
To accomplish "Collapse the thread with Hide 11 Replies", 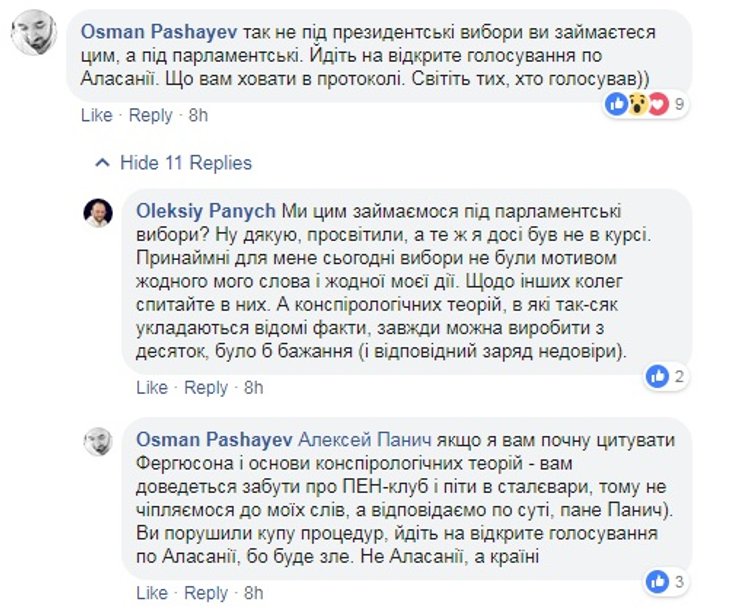I will point(185,162).
